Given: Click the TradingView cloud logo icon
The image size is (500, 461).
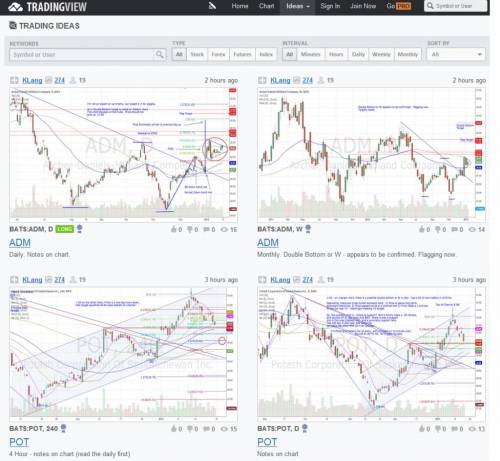Looking at the screenshot, I should coord(15,7).
